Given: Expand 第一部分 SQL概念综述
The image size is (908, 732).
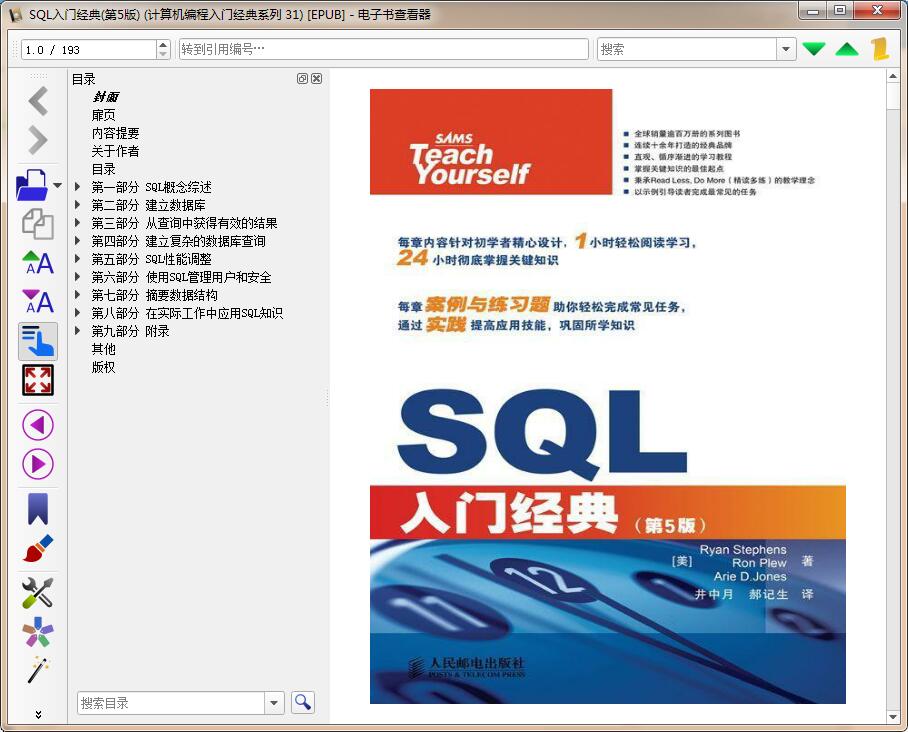Looking at the screenshot, I should click(77, 186).
